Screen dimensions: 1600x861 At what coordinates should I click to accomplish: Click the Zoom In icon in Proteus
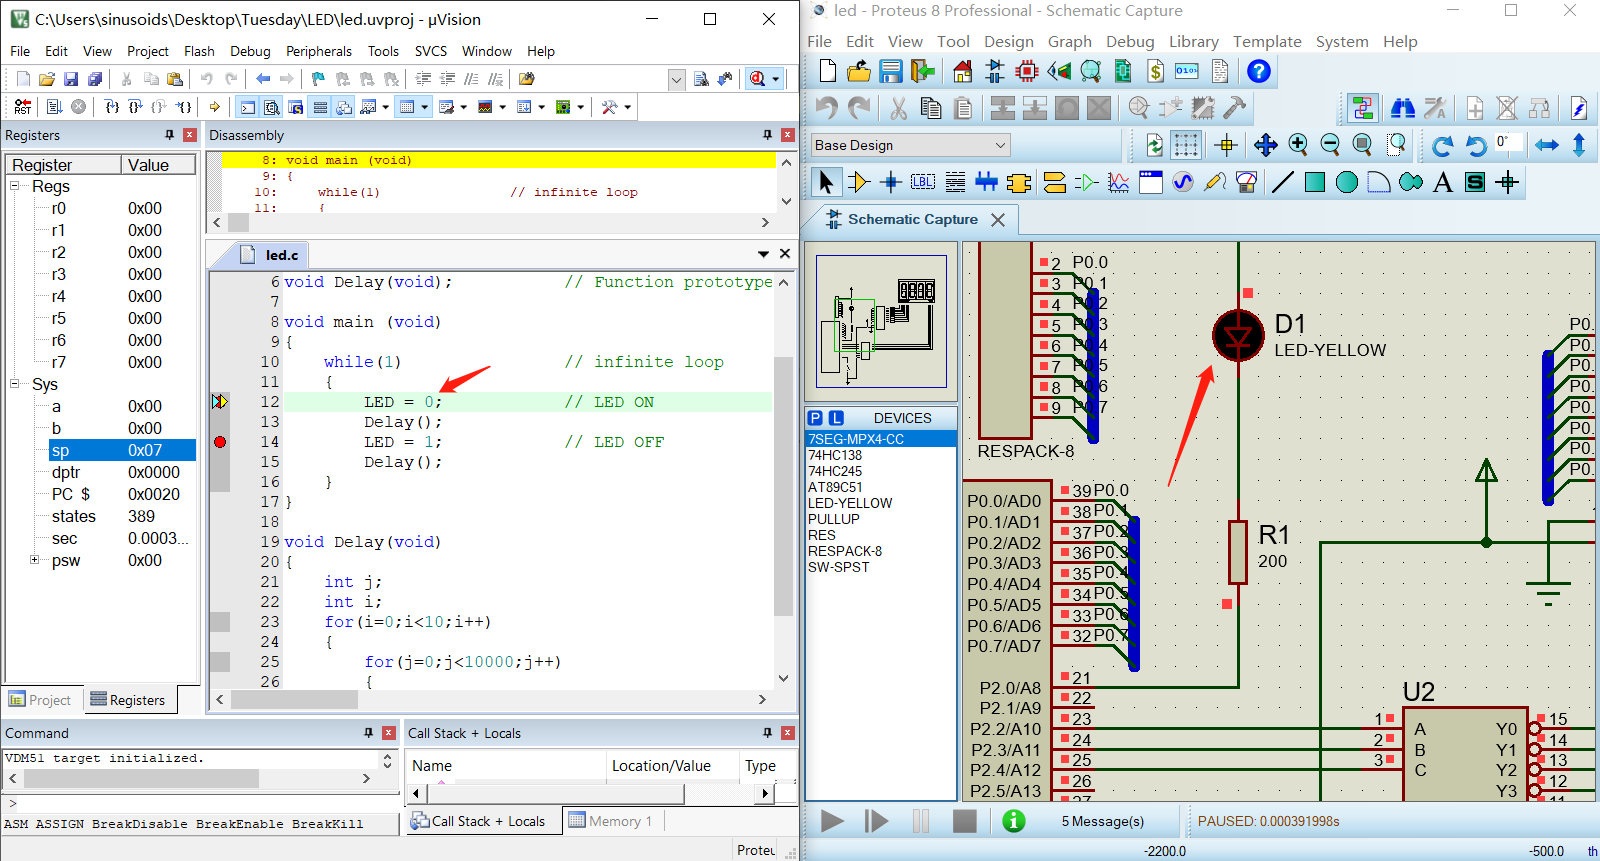pos(1298,145)
